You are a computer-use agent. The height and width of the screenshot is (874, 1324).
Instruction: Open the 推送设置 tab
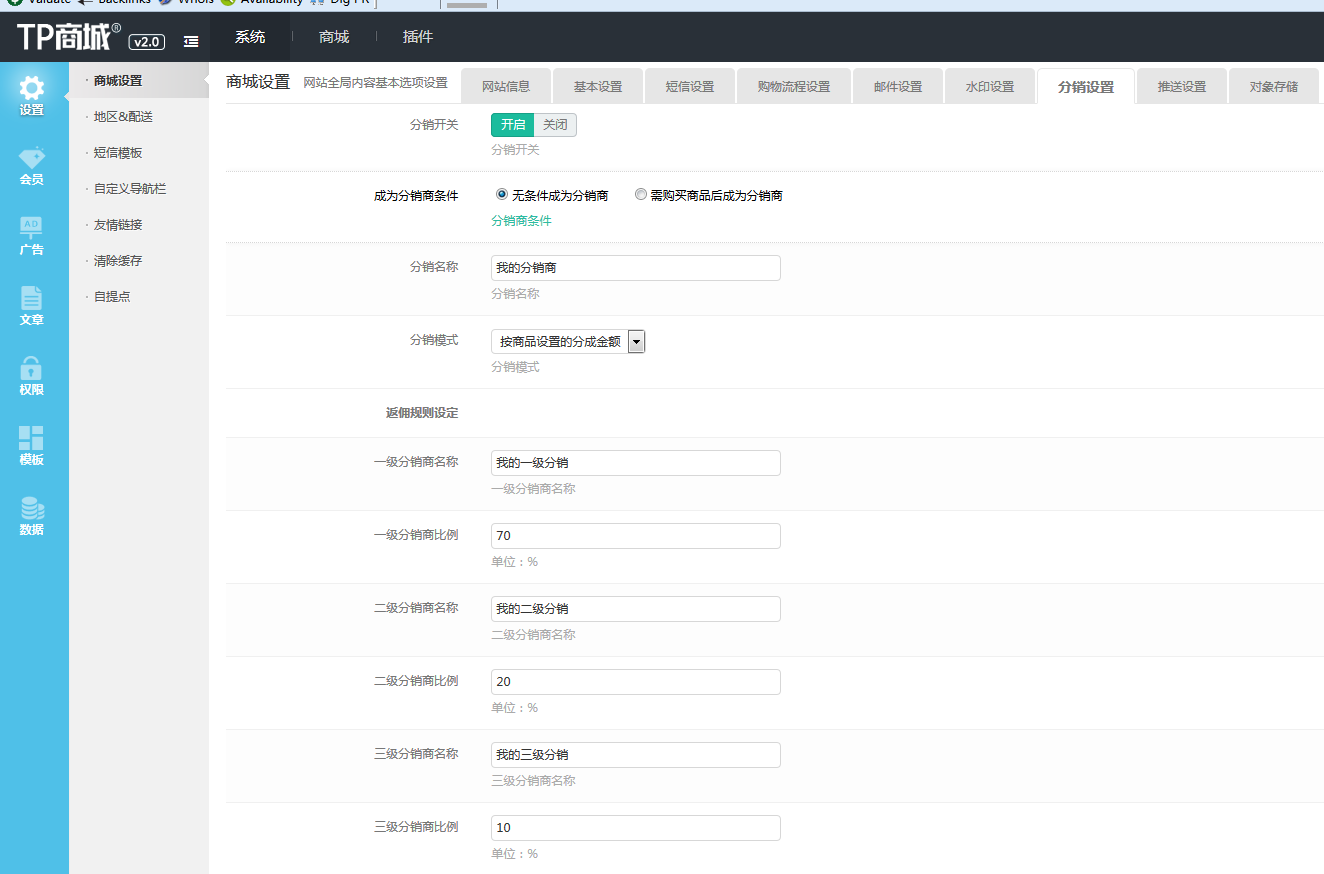(1182, 86)
